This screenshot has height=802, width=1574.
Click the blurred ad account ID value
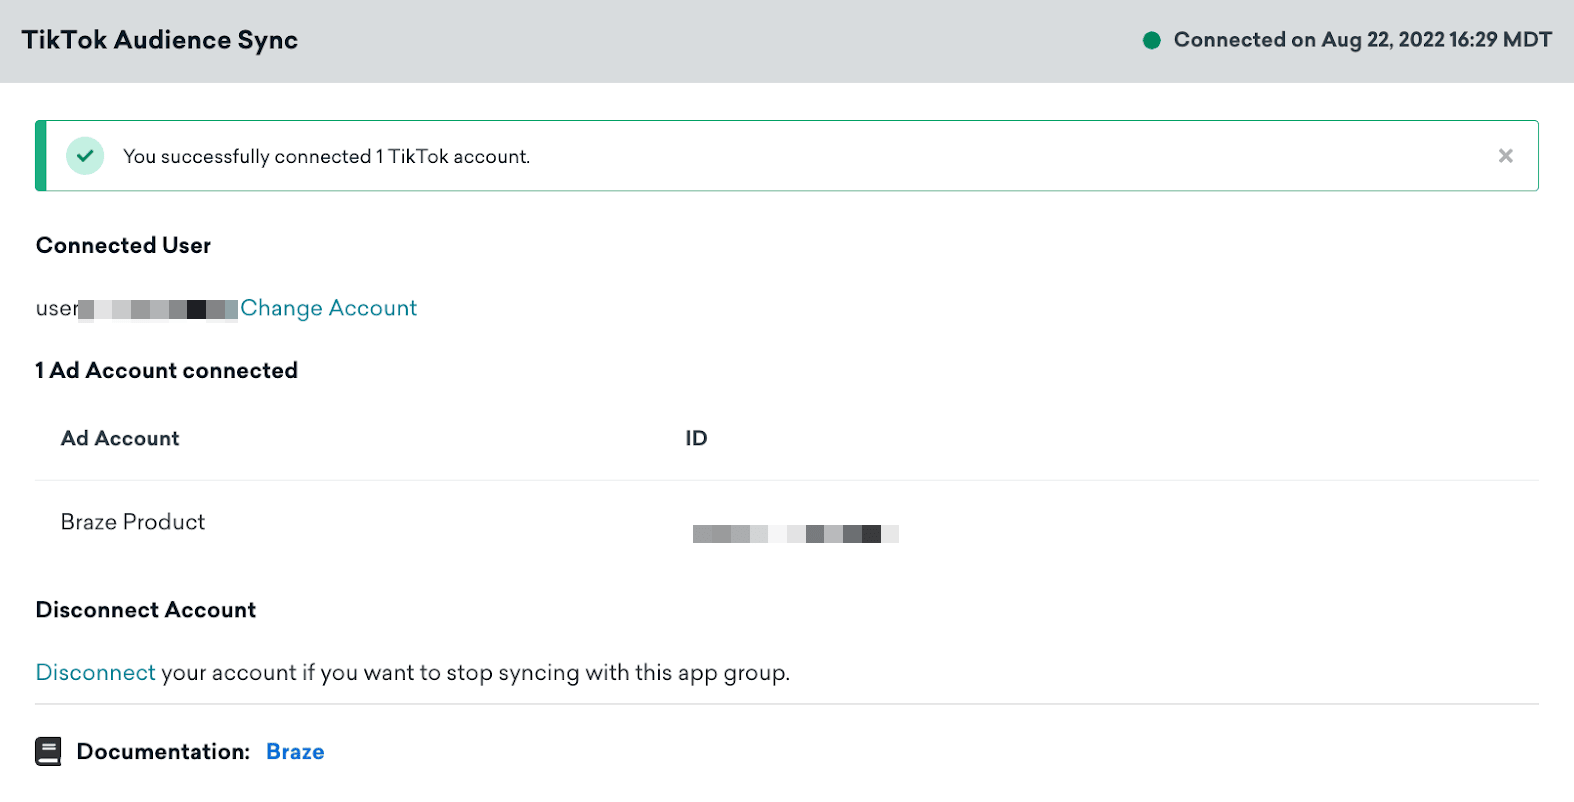click(x=795, y=534)
